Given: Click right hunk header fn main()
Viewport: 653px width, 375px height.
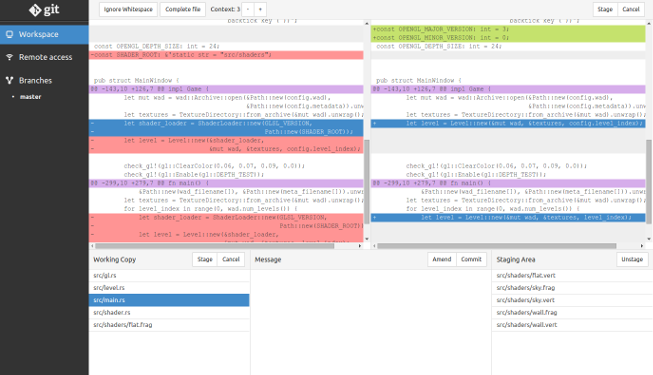Looking at the screenshot, I should 508,183.
